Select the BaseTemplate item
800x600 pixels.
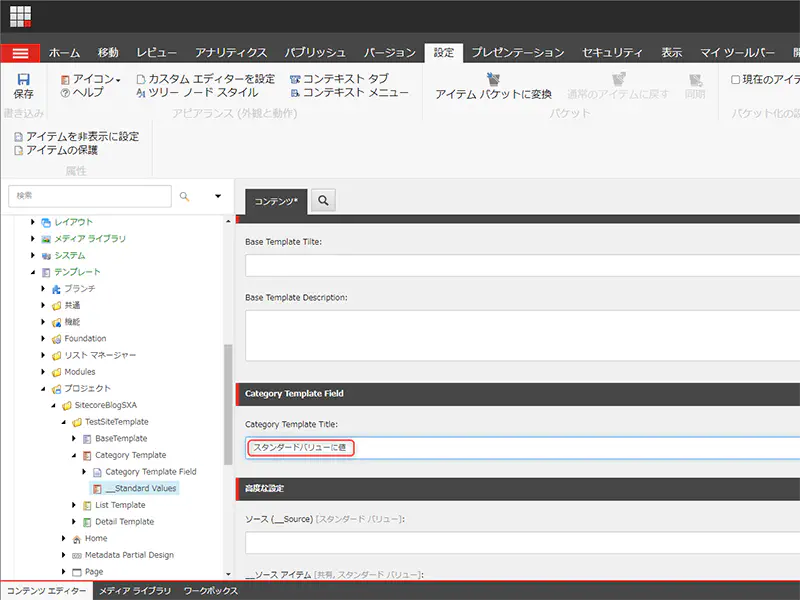121,438
